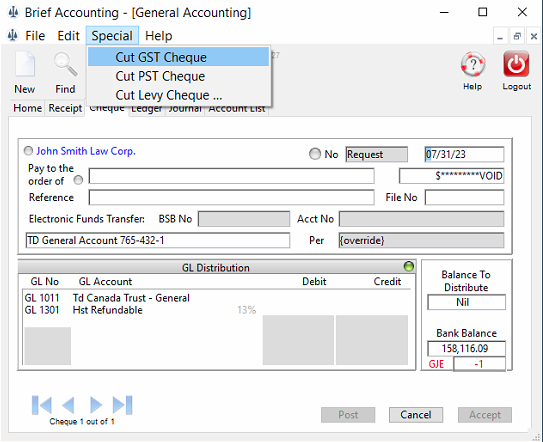Select the John Smith Law Corp. radio button
This screenshot has width=543, height=442.
pos(28,151)
